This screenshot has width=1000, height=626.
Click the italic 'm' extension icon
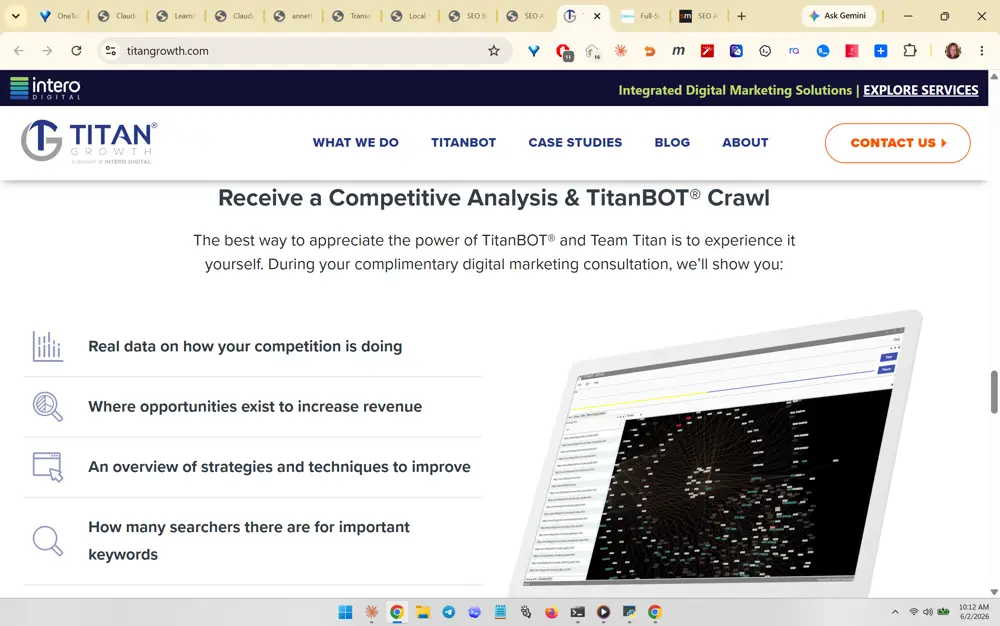pos(678,51)
